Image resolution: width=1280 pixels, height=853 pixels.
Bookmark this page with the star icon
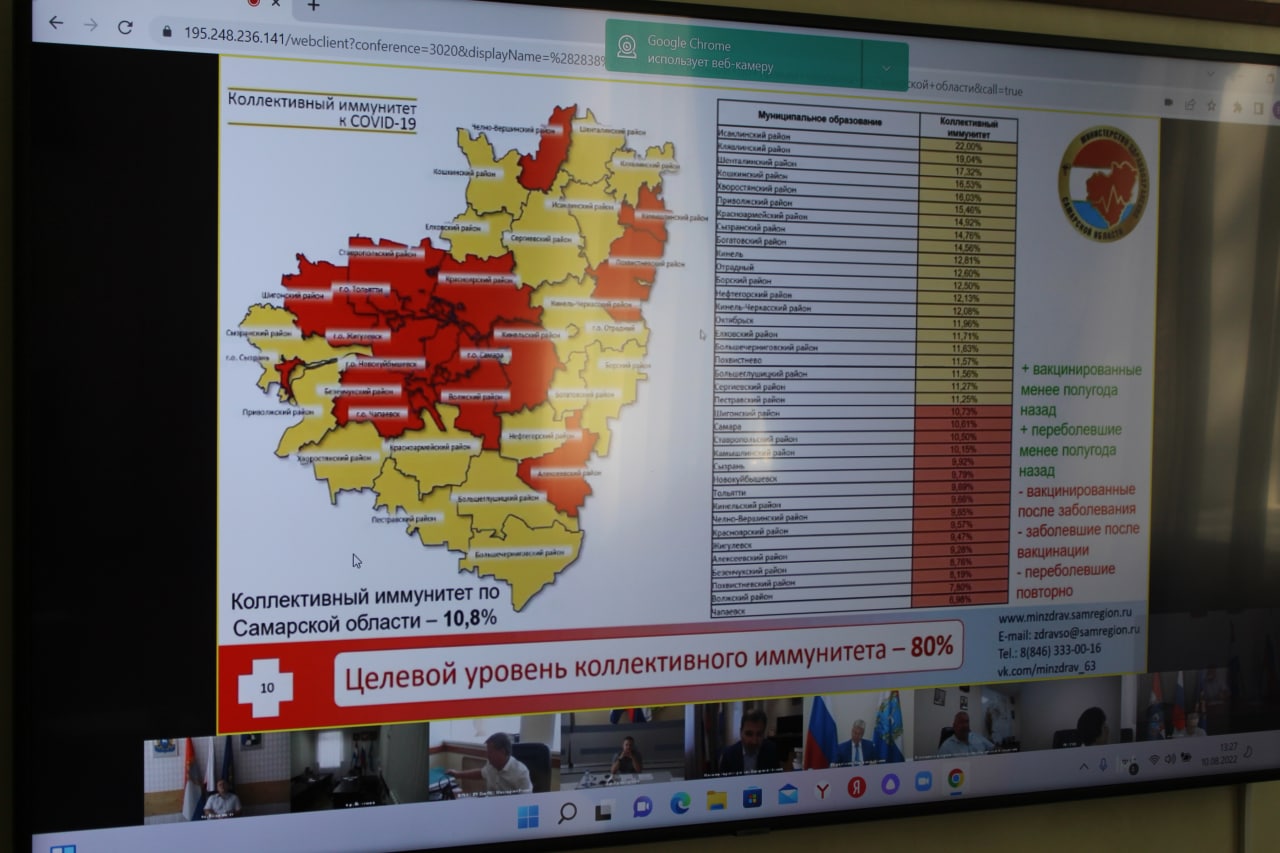tap(1212, 105)
